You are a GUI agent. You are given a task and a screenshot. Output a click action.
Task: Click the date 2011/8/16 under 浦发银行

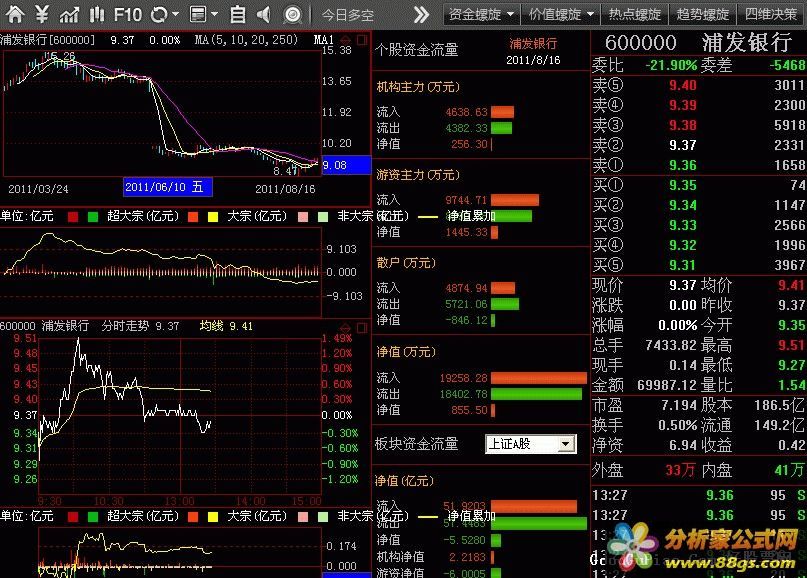click(533, 60)
